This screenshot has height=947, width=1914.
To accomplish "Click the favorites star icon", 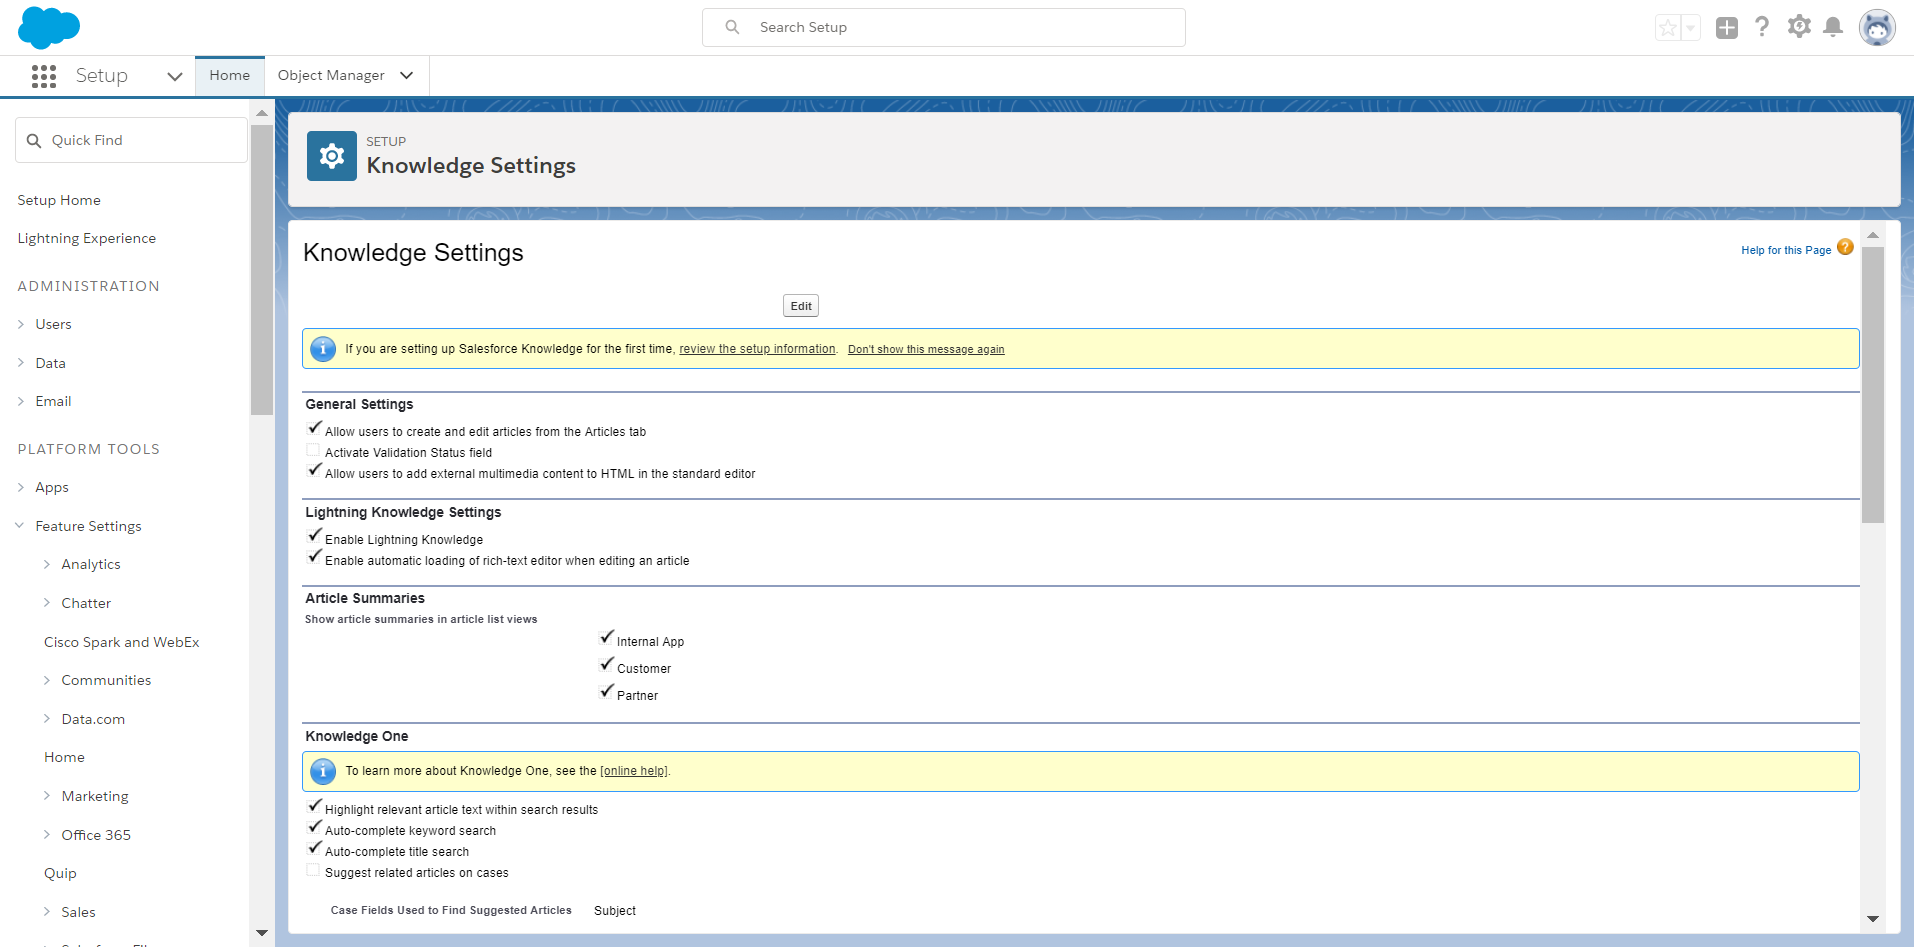I will pyautogui.click(x=1667, y=28).
